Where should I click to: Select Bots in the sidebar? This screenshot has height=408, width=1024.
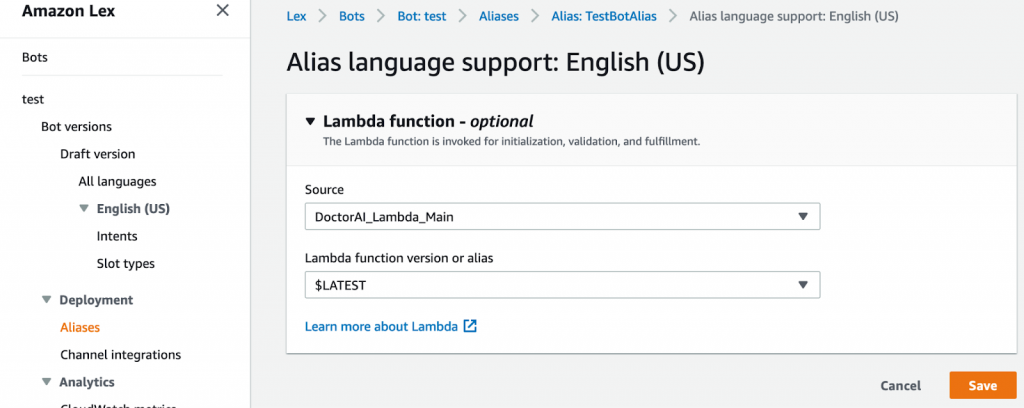pyautogui.click(x=35, y=57)
